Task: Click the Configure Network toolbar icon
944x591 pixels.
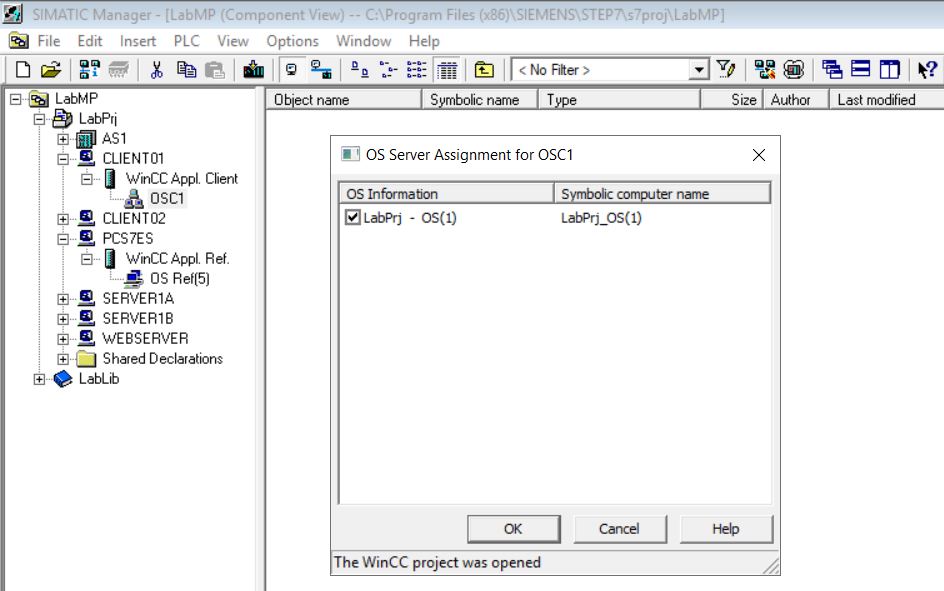Action: (x=765, y=70)
